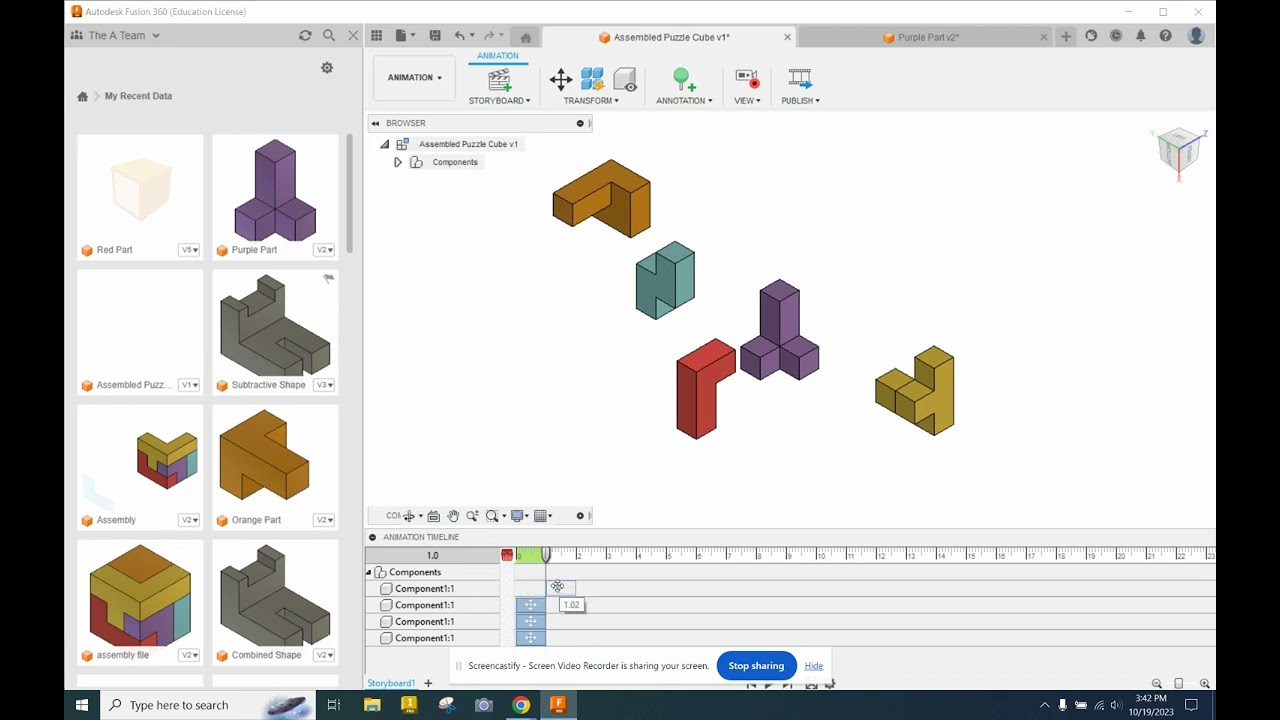
Task: Click the red trash scratch-zone marker
Action: pyautogui.click(x=507, y=555)
